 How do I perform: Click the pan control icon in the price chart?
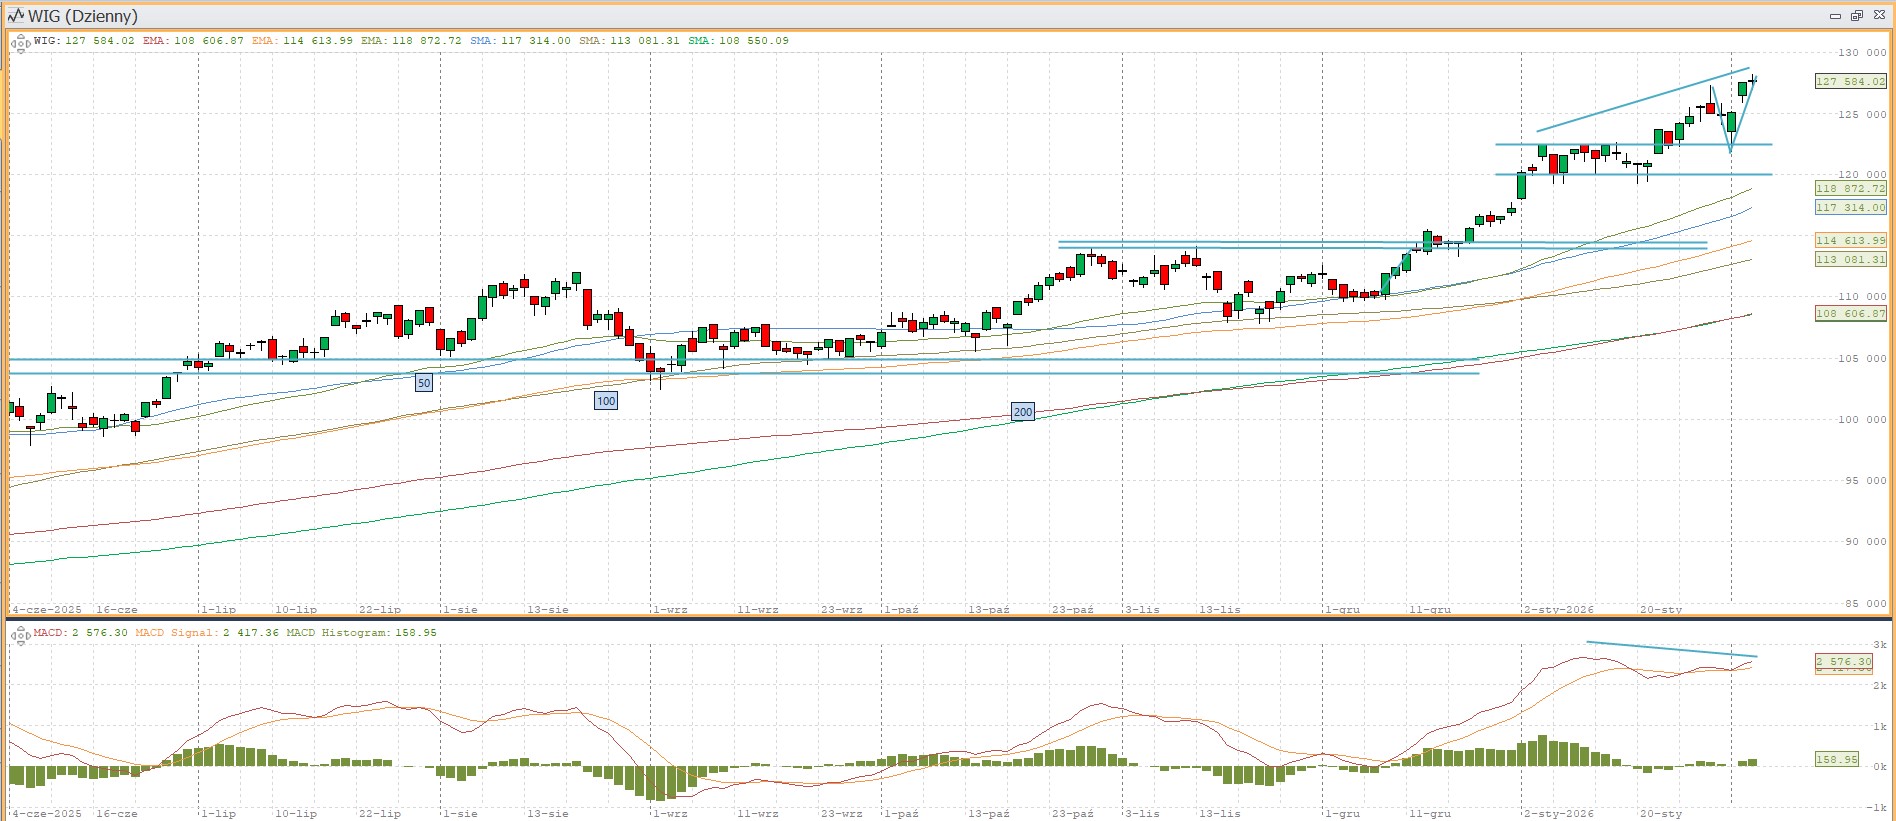tap(20, 43)
